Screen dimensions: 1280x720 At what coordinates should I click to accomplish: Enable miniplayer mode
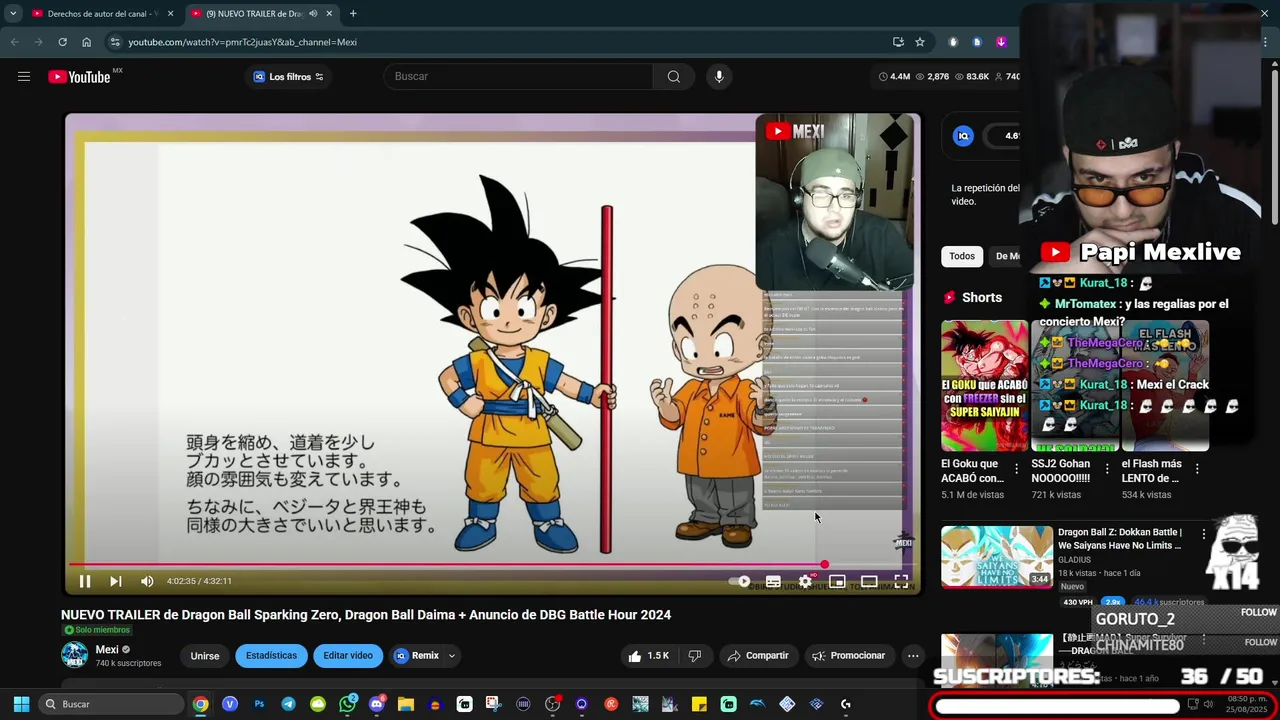(x=837, y=581)
